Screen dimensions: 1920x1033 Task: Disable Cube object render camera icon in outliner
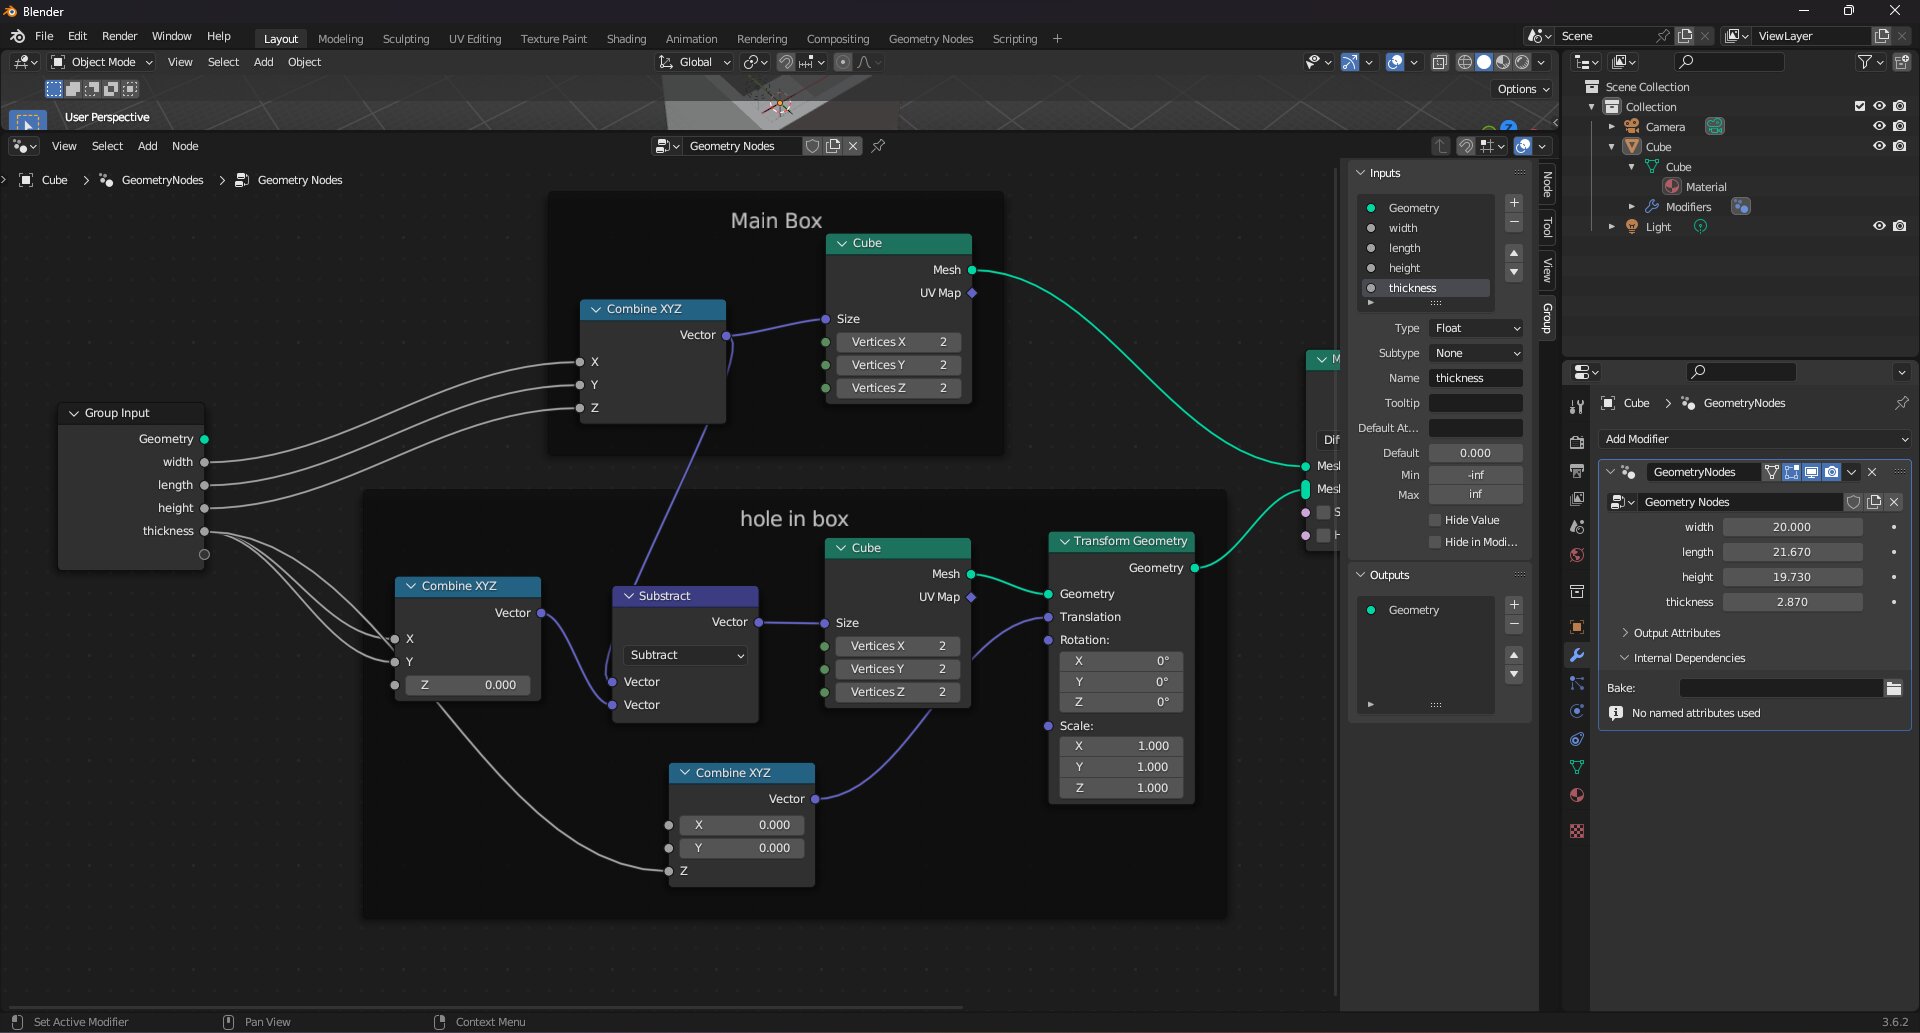pyautogui.click(x=1899, y=146)
